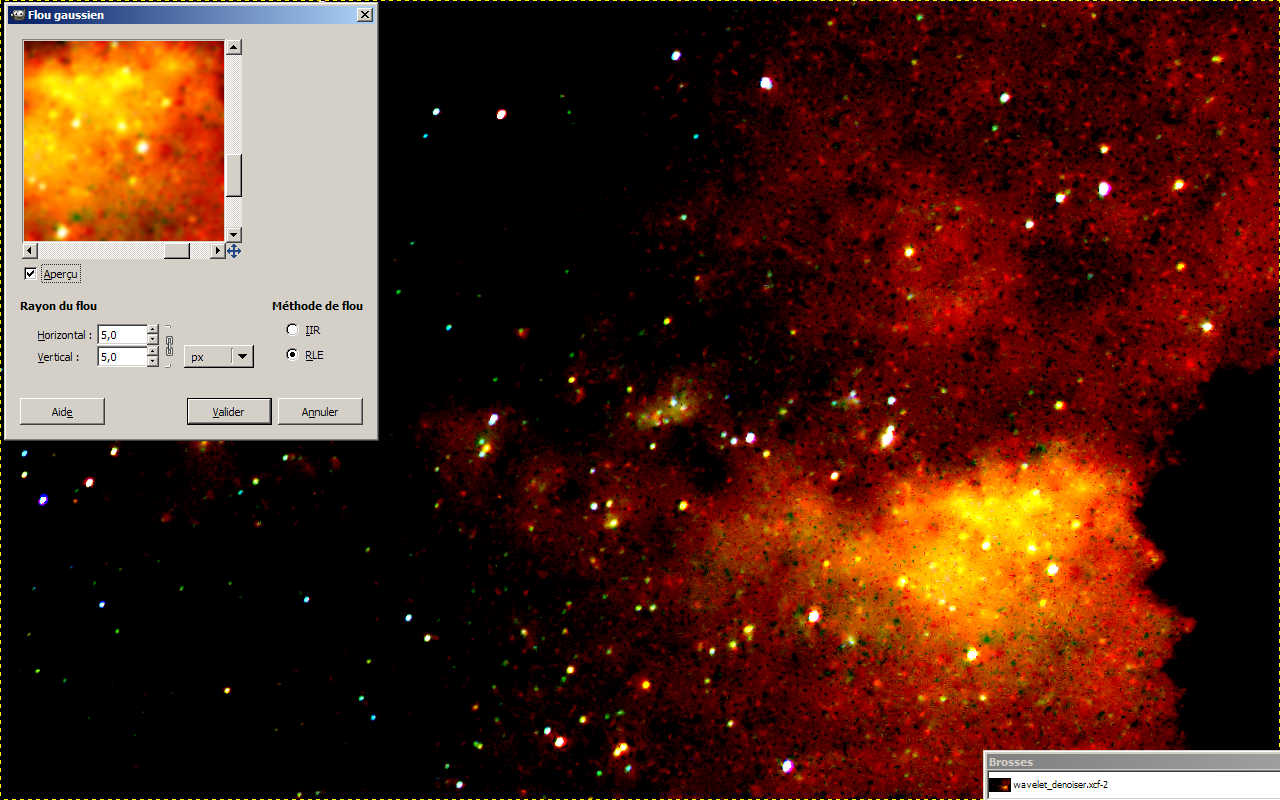
Task: Click the preview scroll down arrow
Action: (233, 234)
